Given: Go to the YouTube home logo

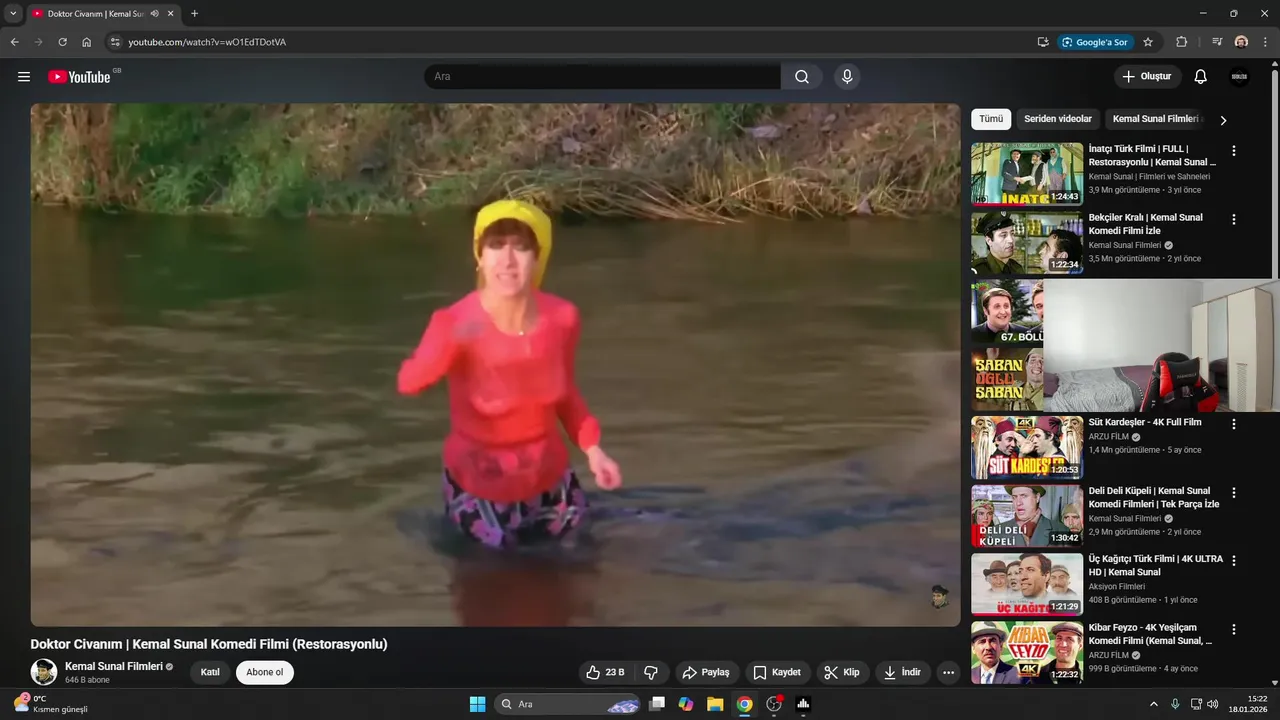Looking at the screenshot, I should [x=79, y=77].
